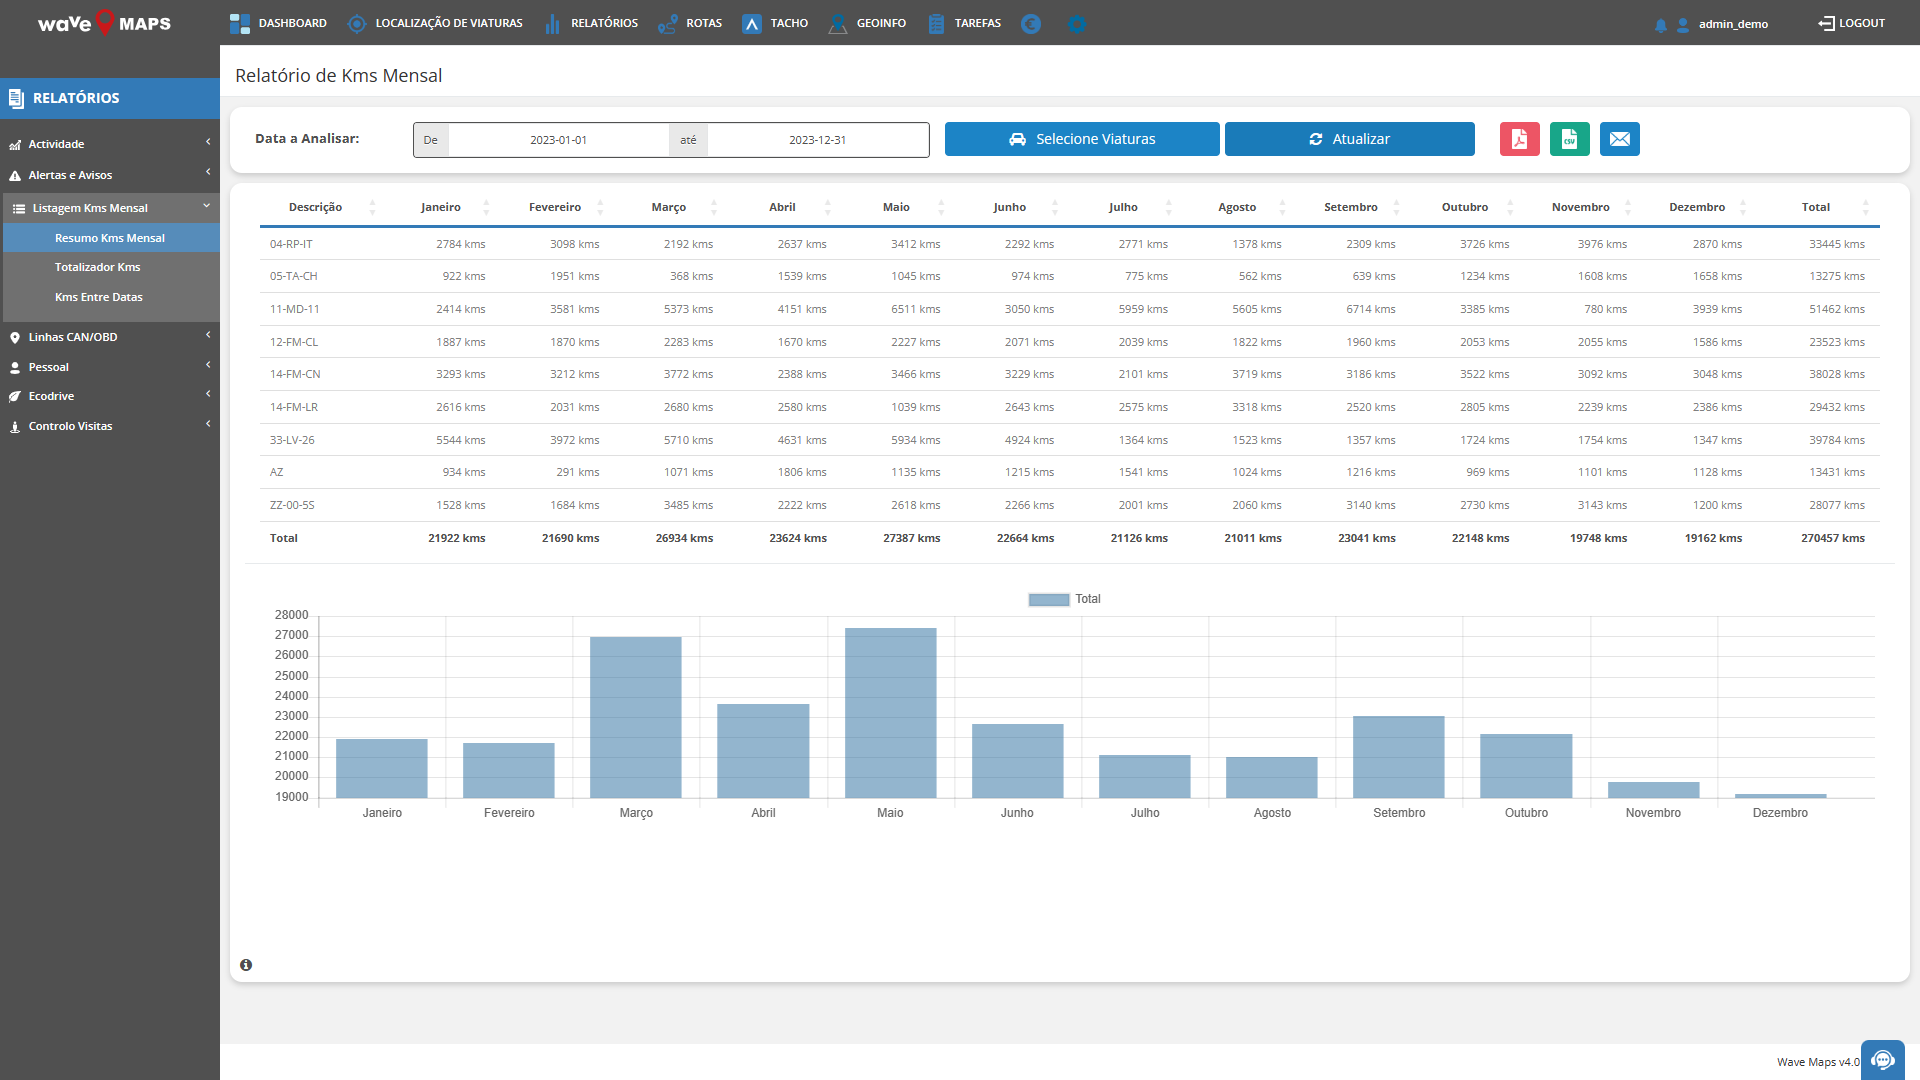Image resolution: width=1920 pixels, height=1080 pixels.
Task: Select vehicle row 33-LV-26
Action: (x=1068, y=440)
